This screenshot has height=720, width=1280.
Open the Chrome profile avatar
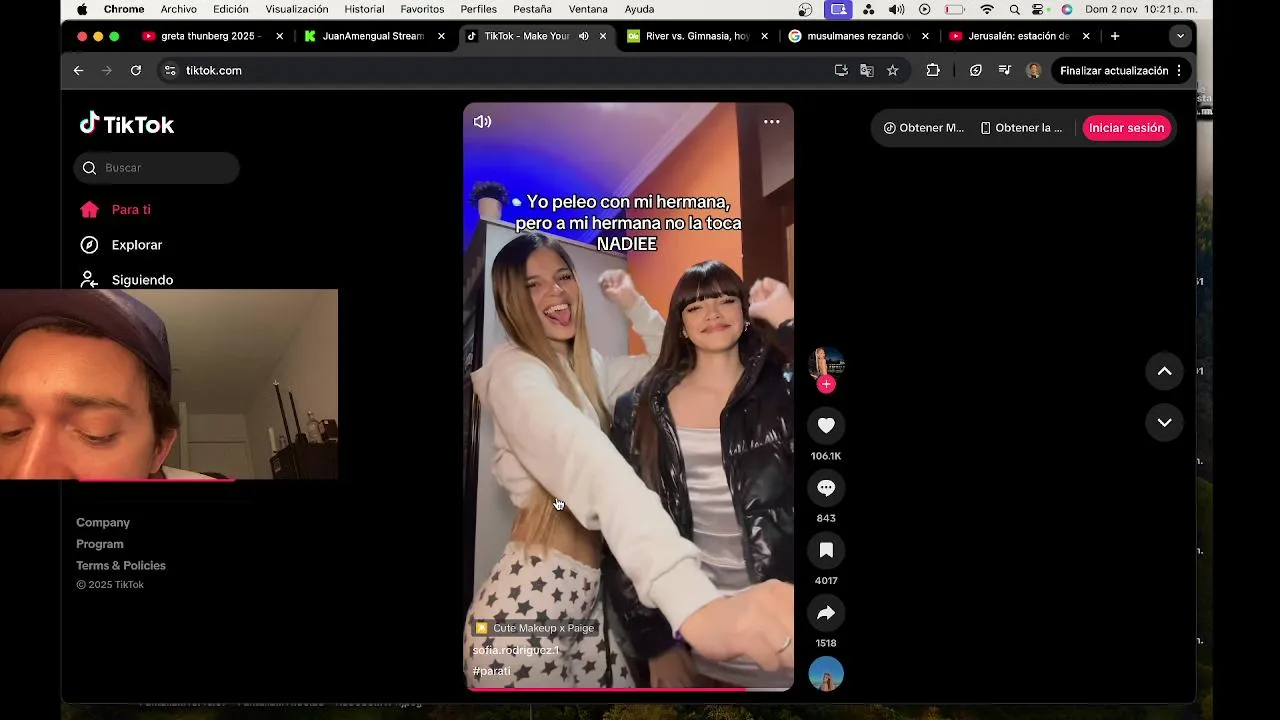(1033, 70)
